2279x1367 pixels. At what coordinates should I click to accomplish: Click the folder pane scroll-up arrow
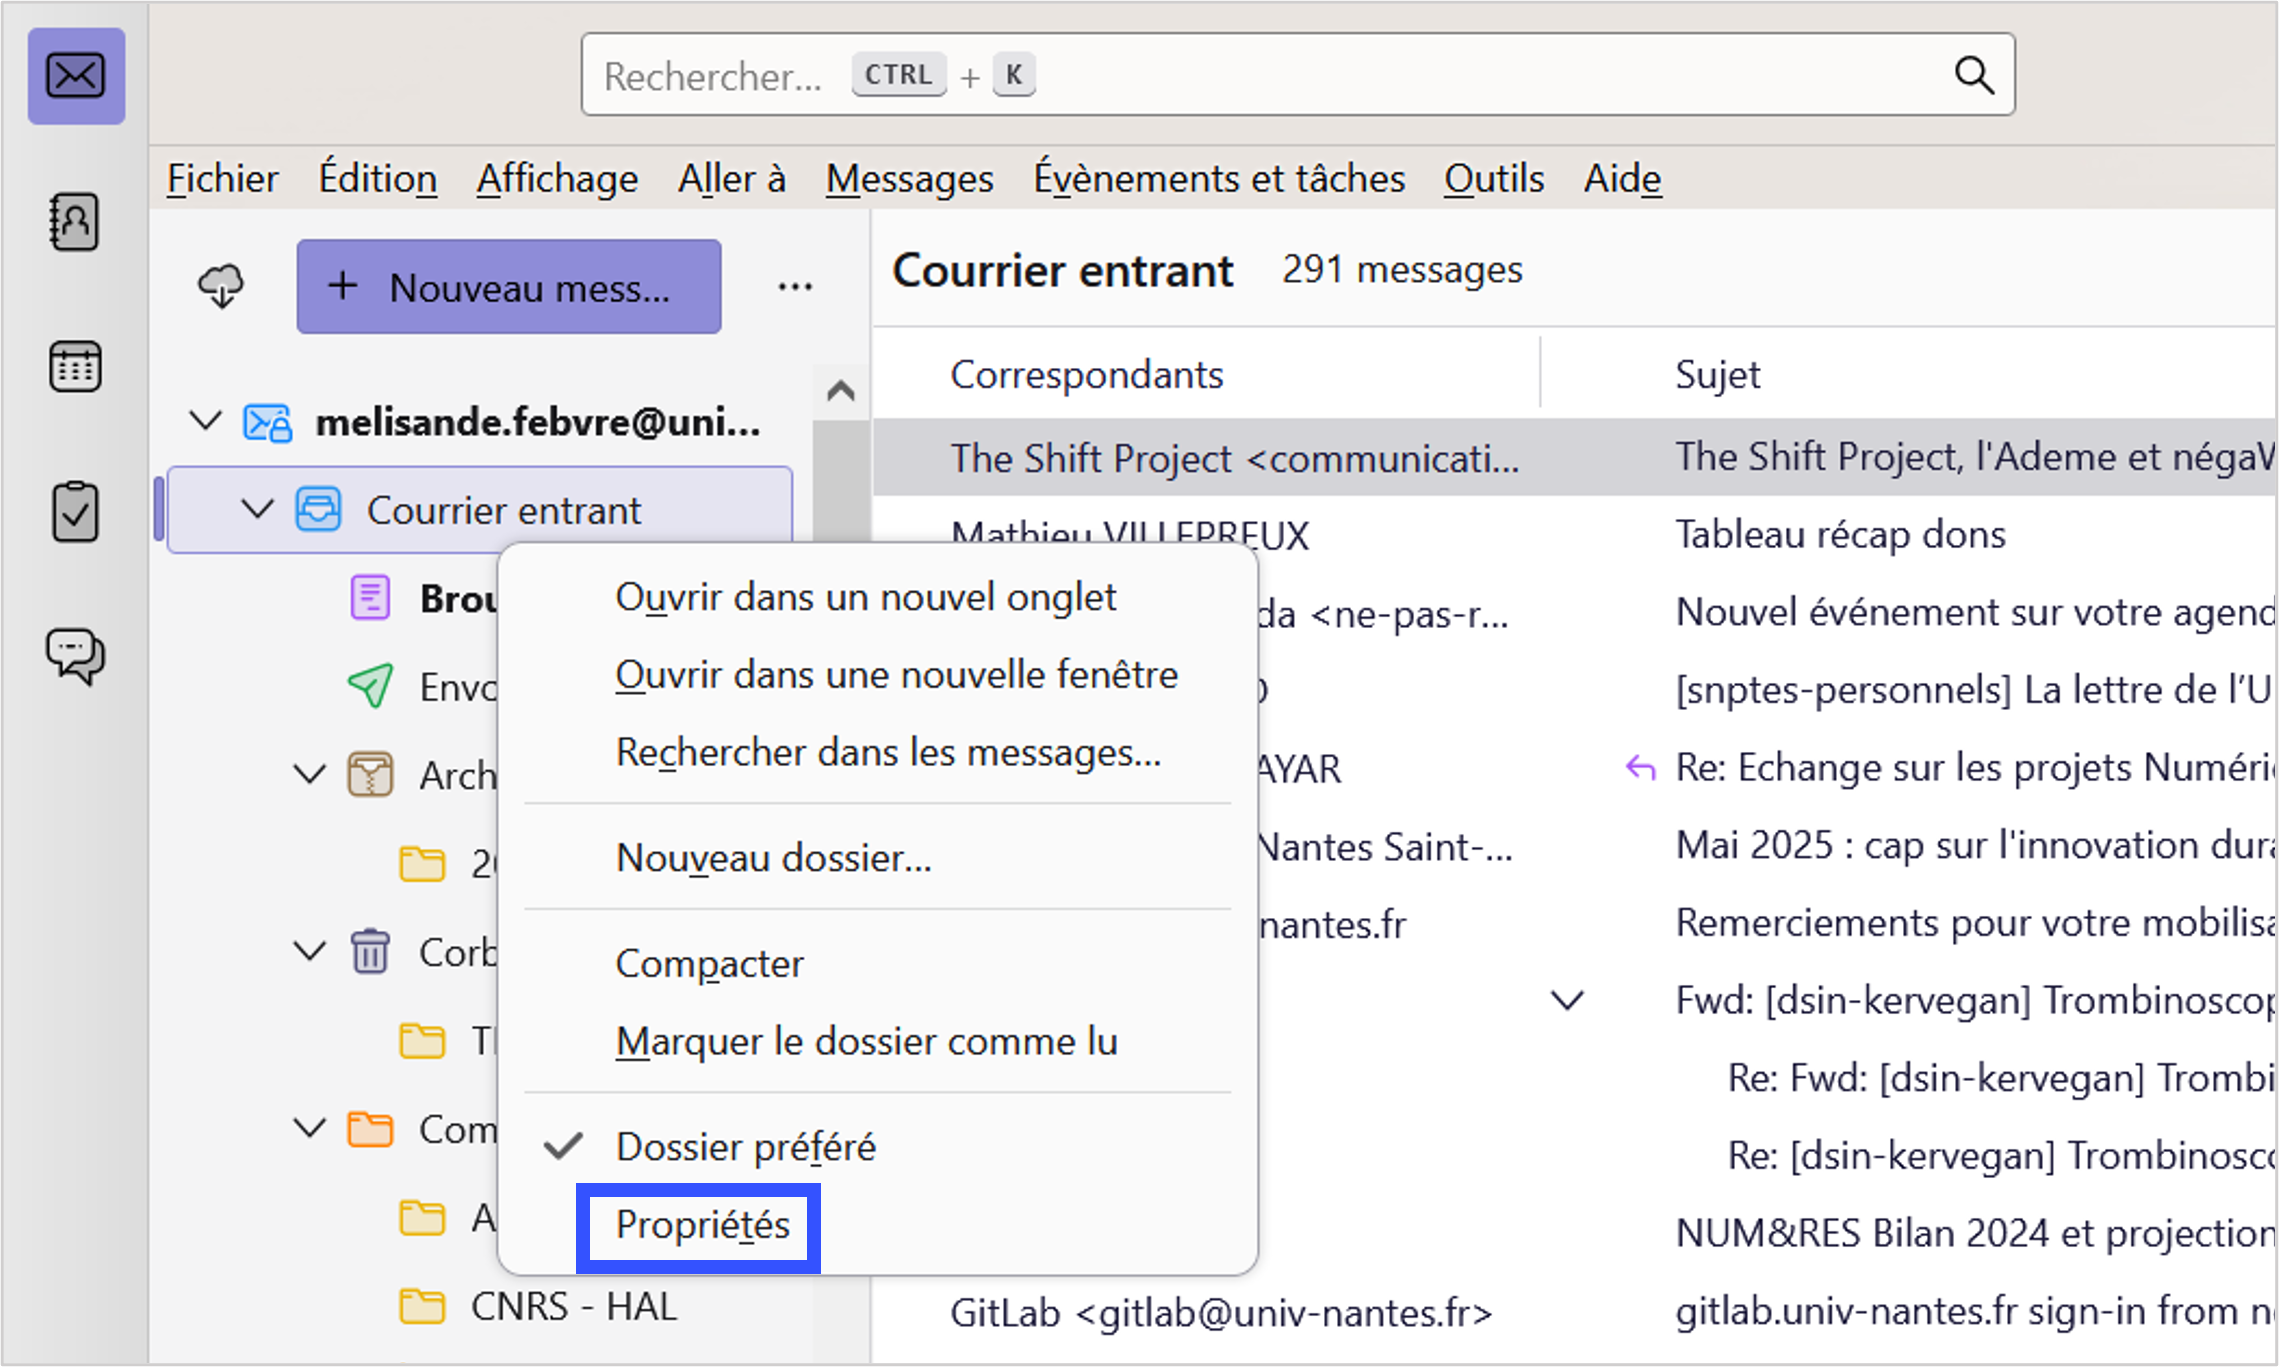pyautogui.click(x=840, y=391)
